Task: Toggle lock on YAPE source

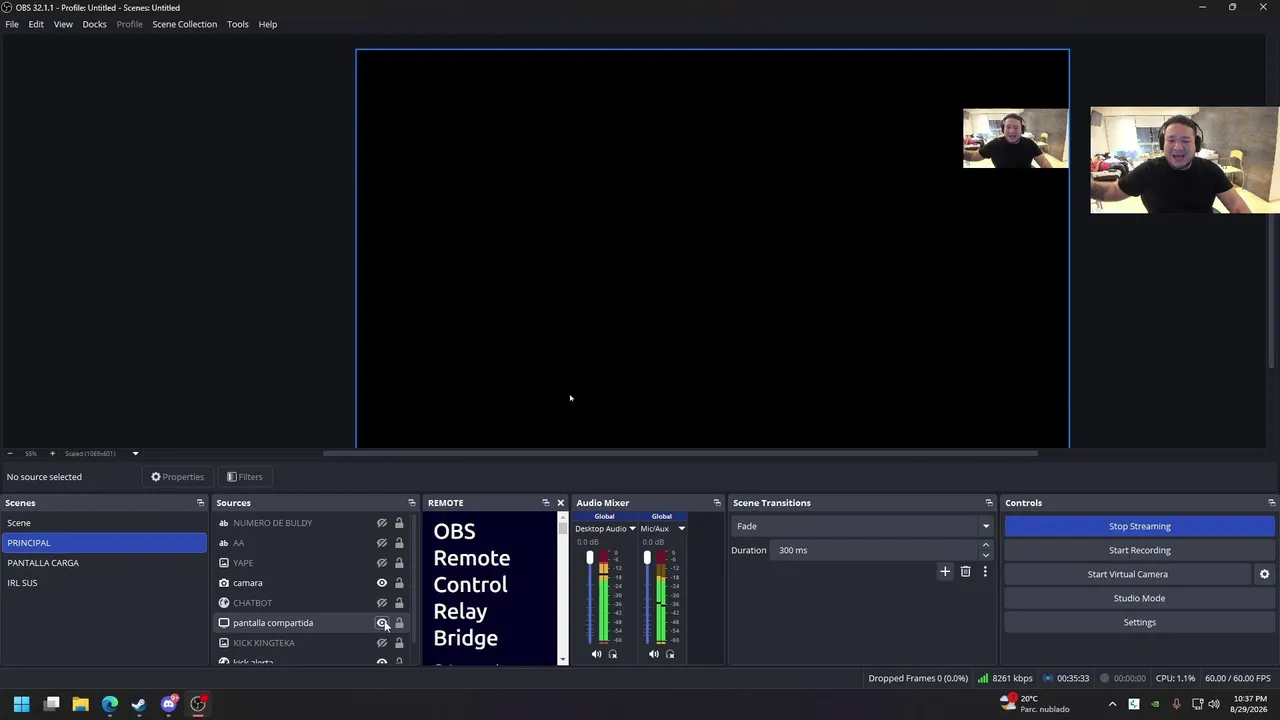Action: click(399, 563)
